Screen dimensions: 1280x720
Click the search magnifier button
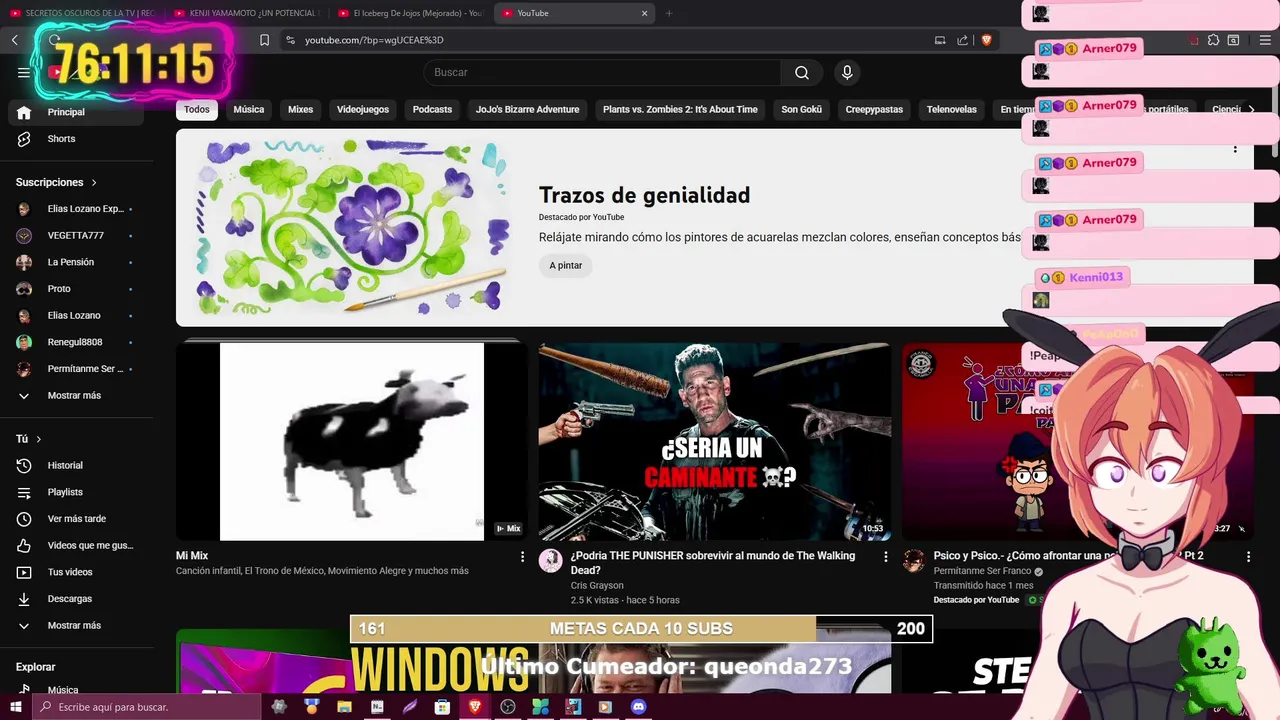(802, 72)
